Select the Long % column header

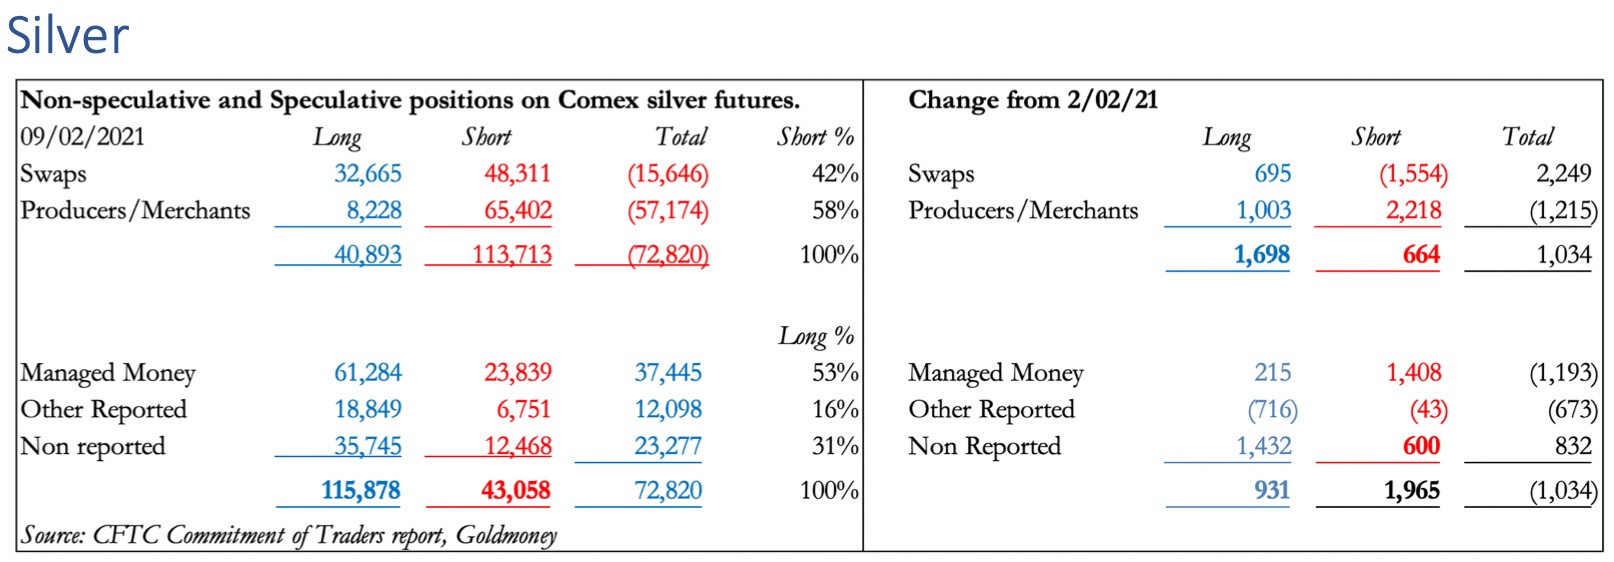(816, 336)
